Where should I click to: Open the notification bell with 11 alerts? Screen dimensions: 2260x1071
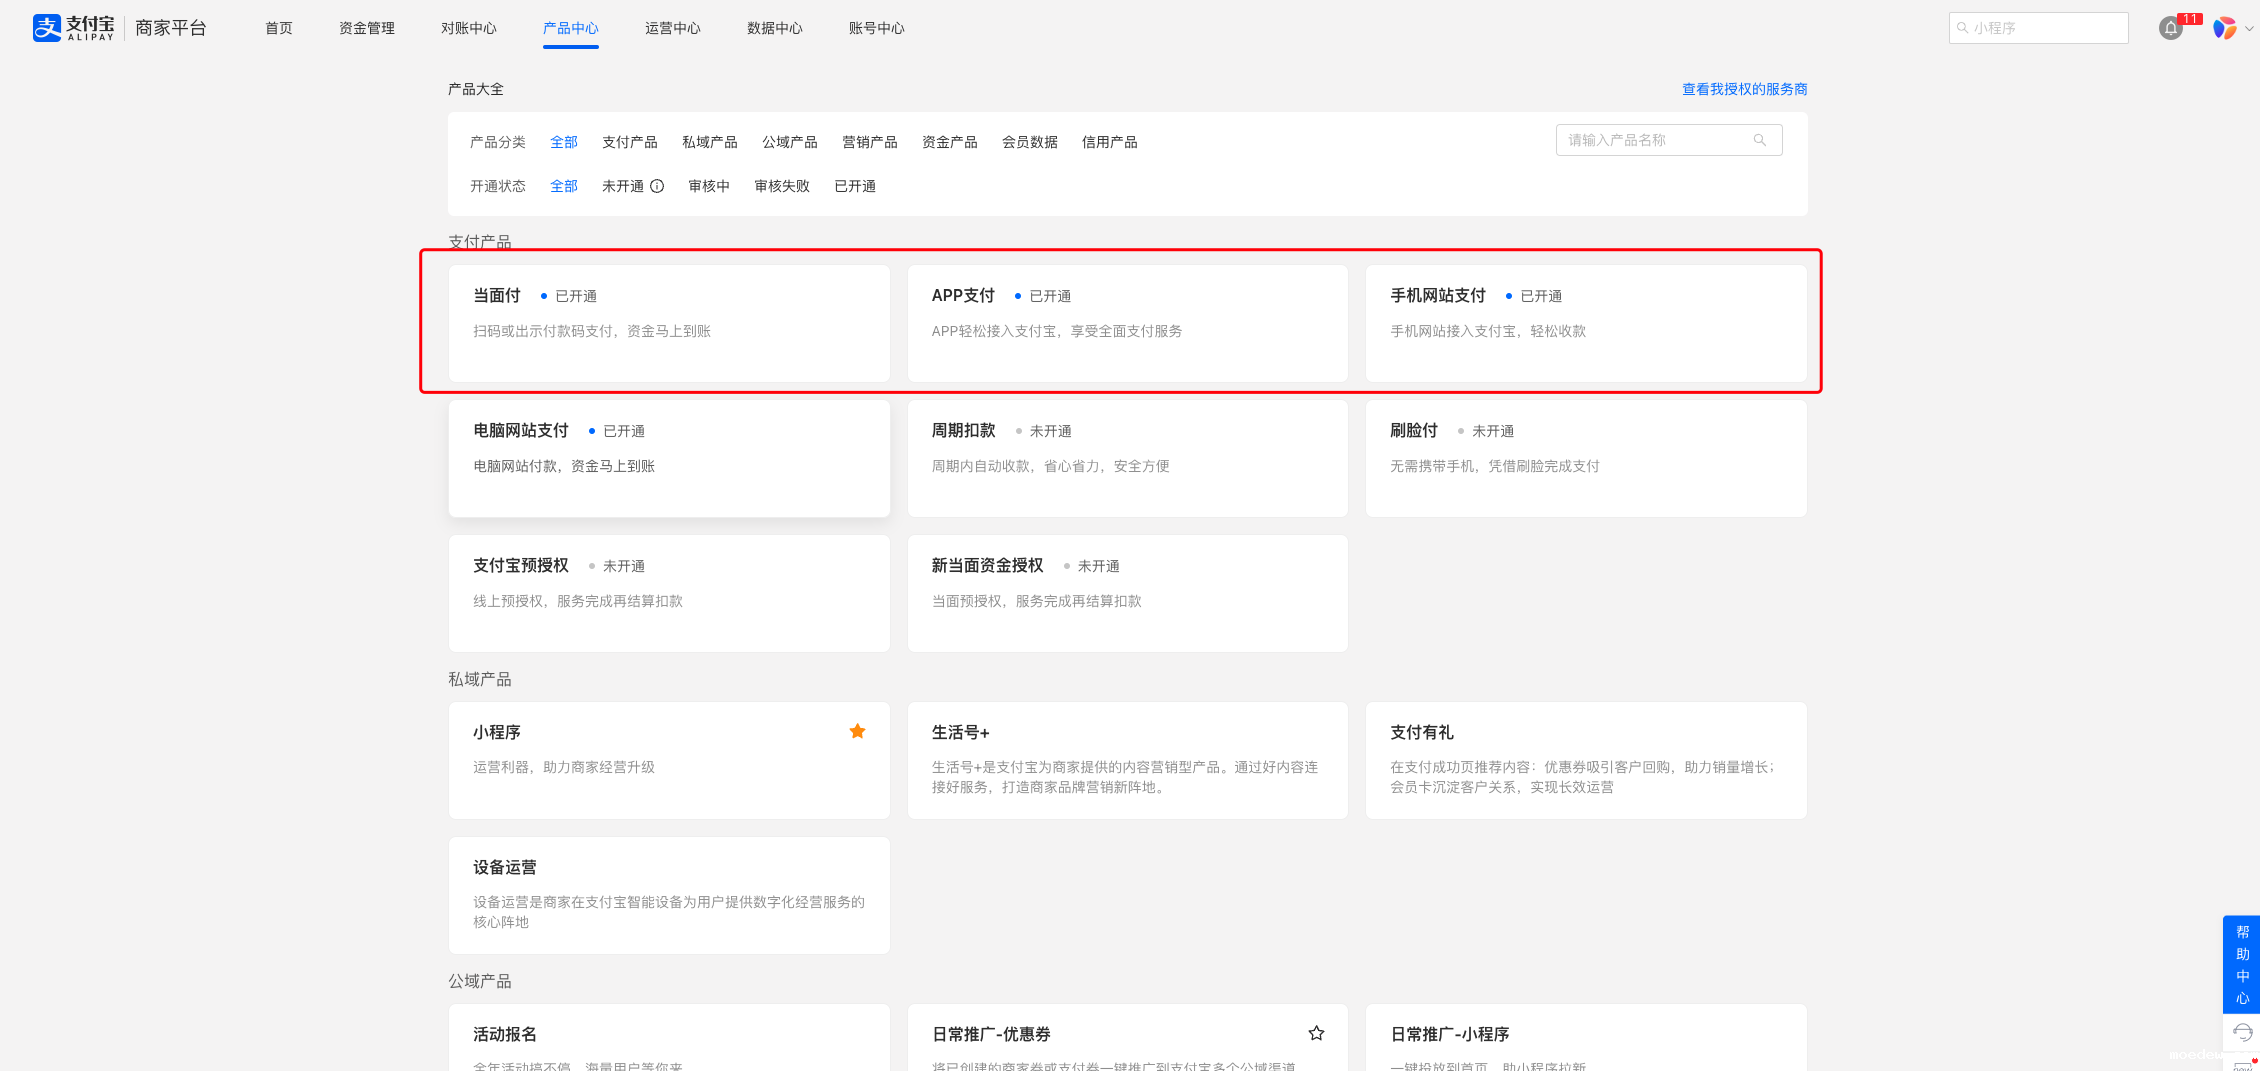pos(2170,28)
